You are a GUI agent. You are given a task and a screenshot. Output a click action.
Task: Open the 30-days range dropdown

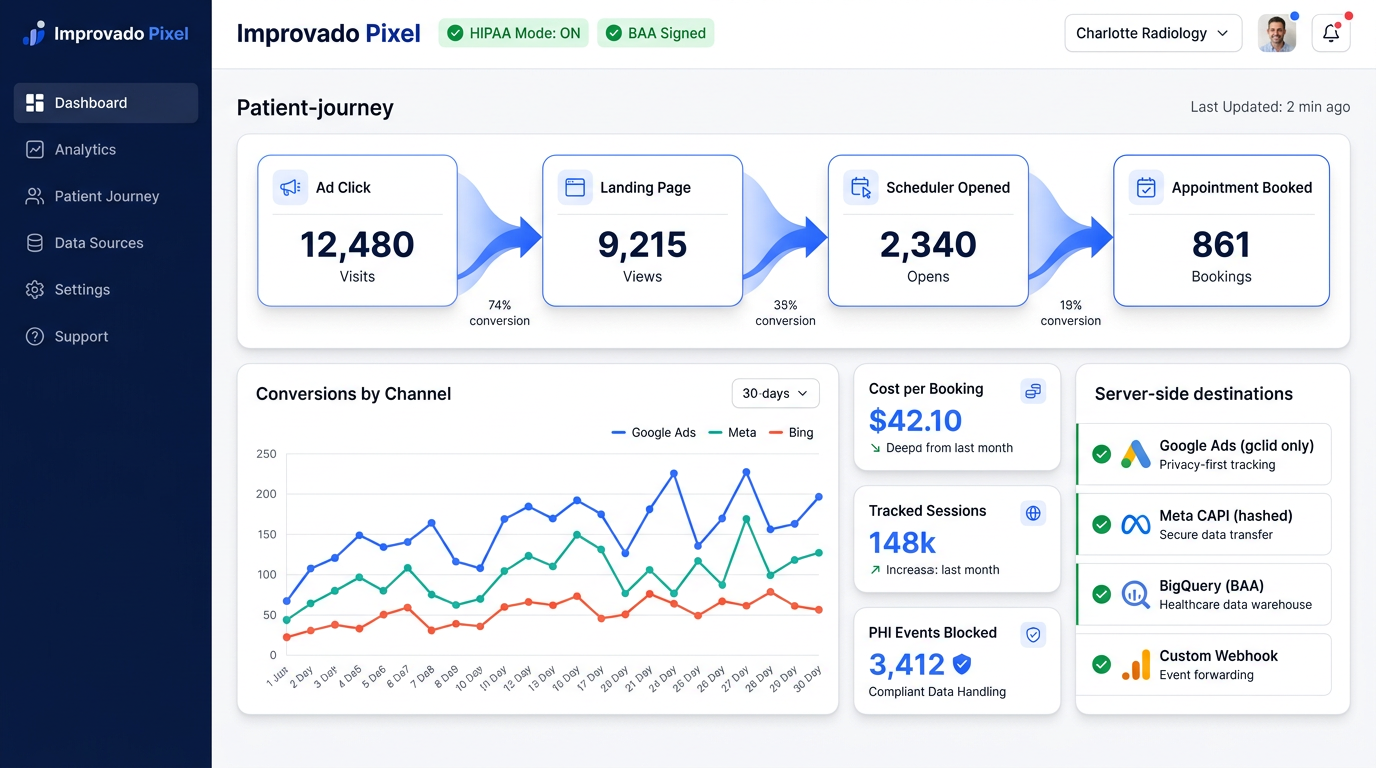pyautogui.click(x=775, y=394)
